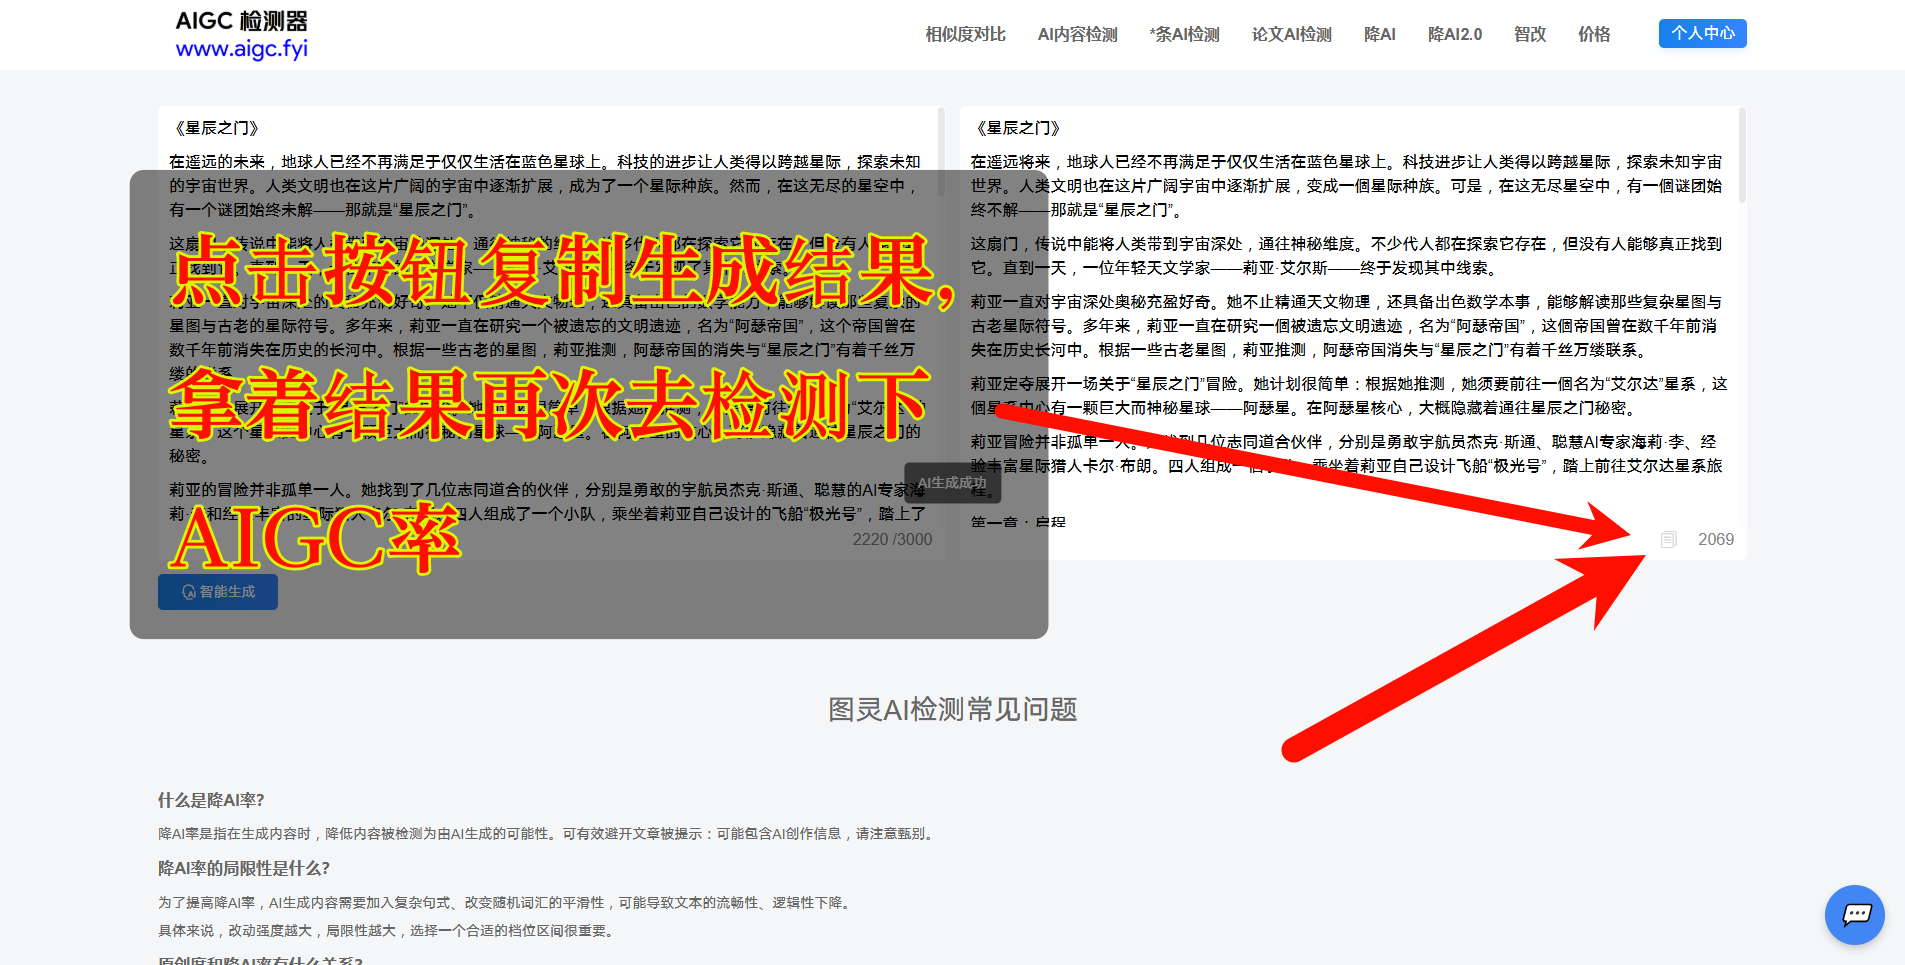1905x965 pixels.
Task: Open the 智改 nav item
Action: pos(1529,33)
